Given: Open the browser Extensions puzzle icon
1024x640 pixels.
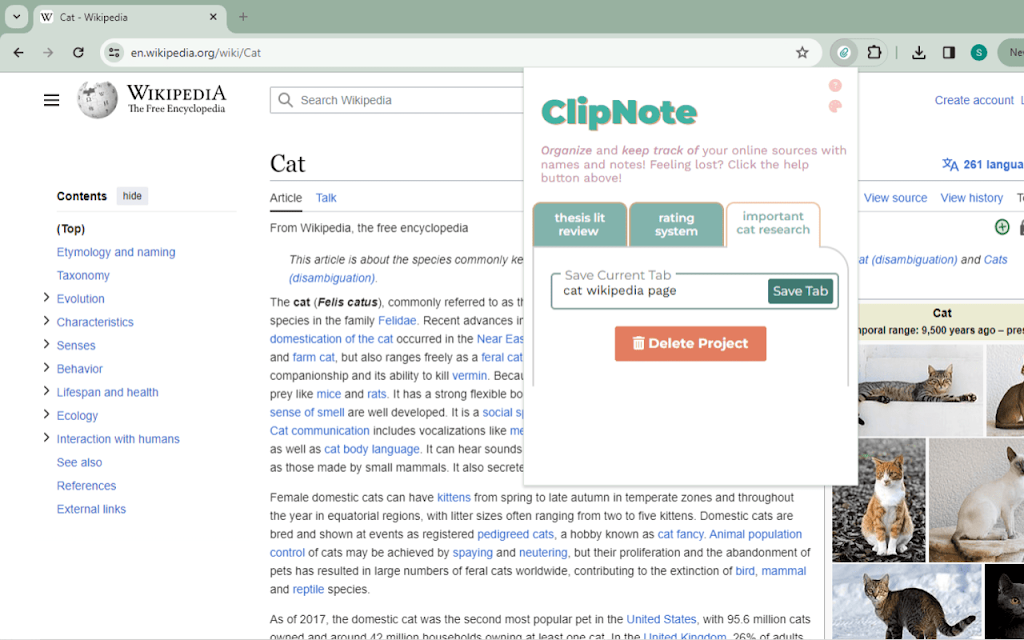Looking at the screenshot, I should point(874,53).
